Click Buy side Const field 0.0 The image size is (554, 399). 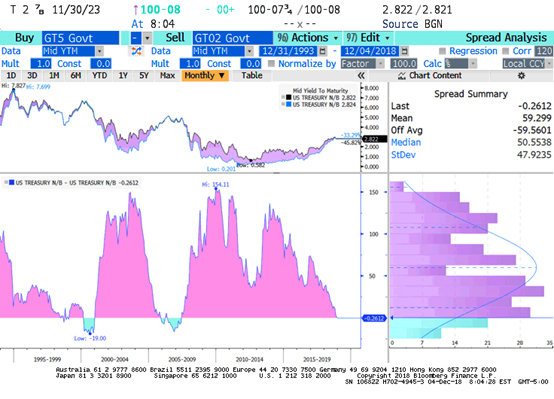[101, 64]
